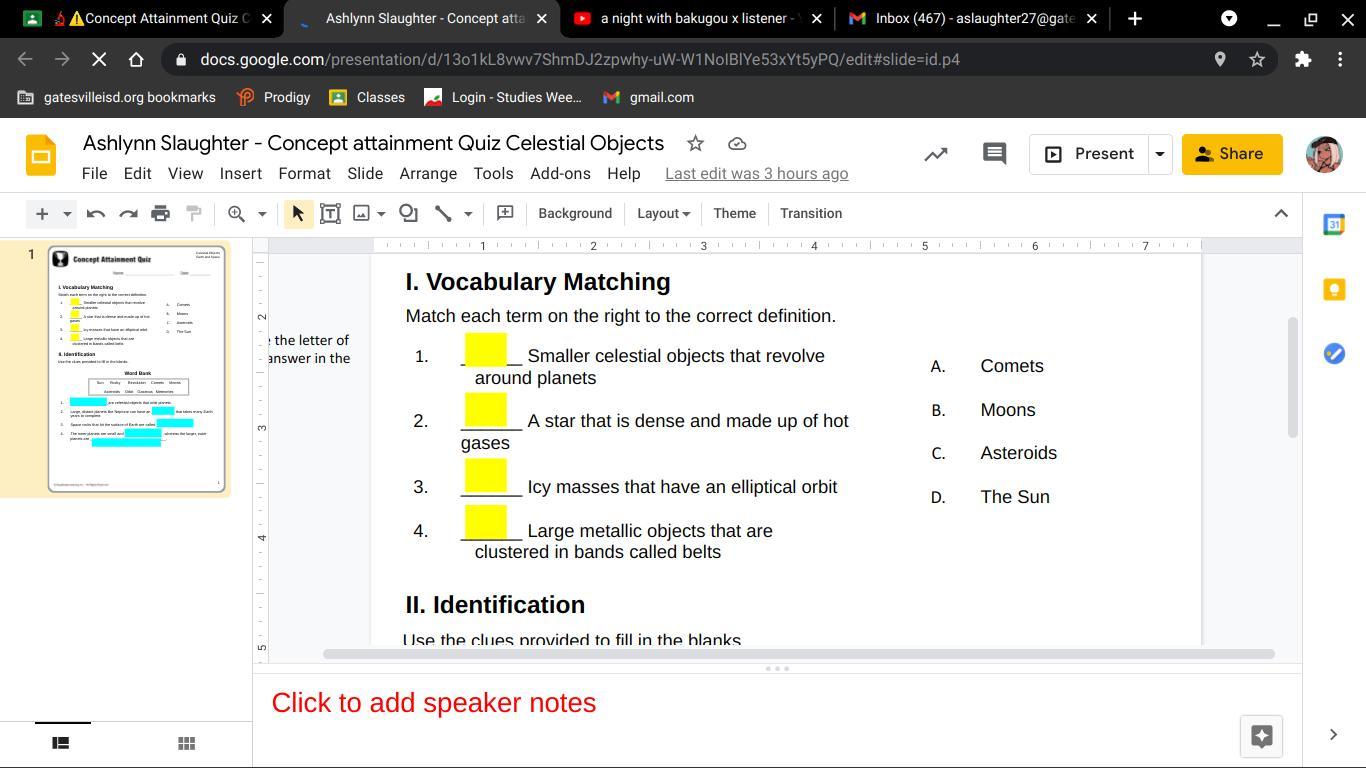Expand the image insert dropdown arrow
1366x768 pixels.
coord(381,213)
